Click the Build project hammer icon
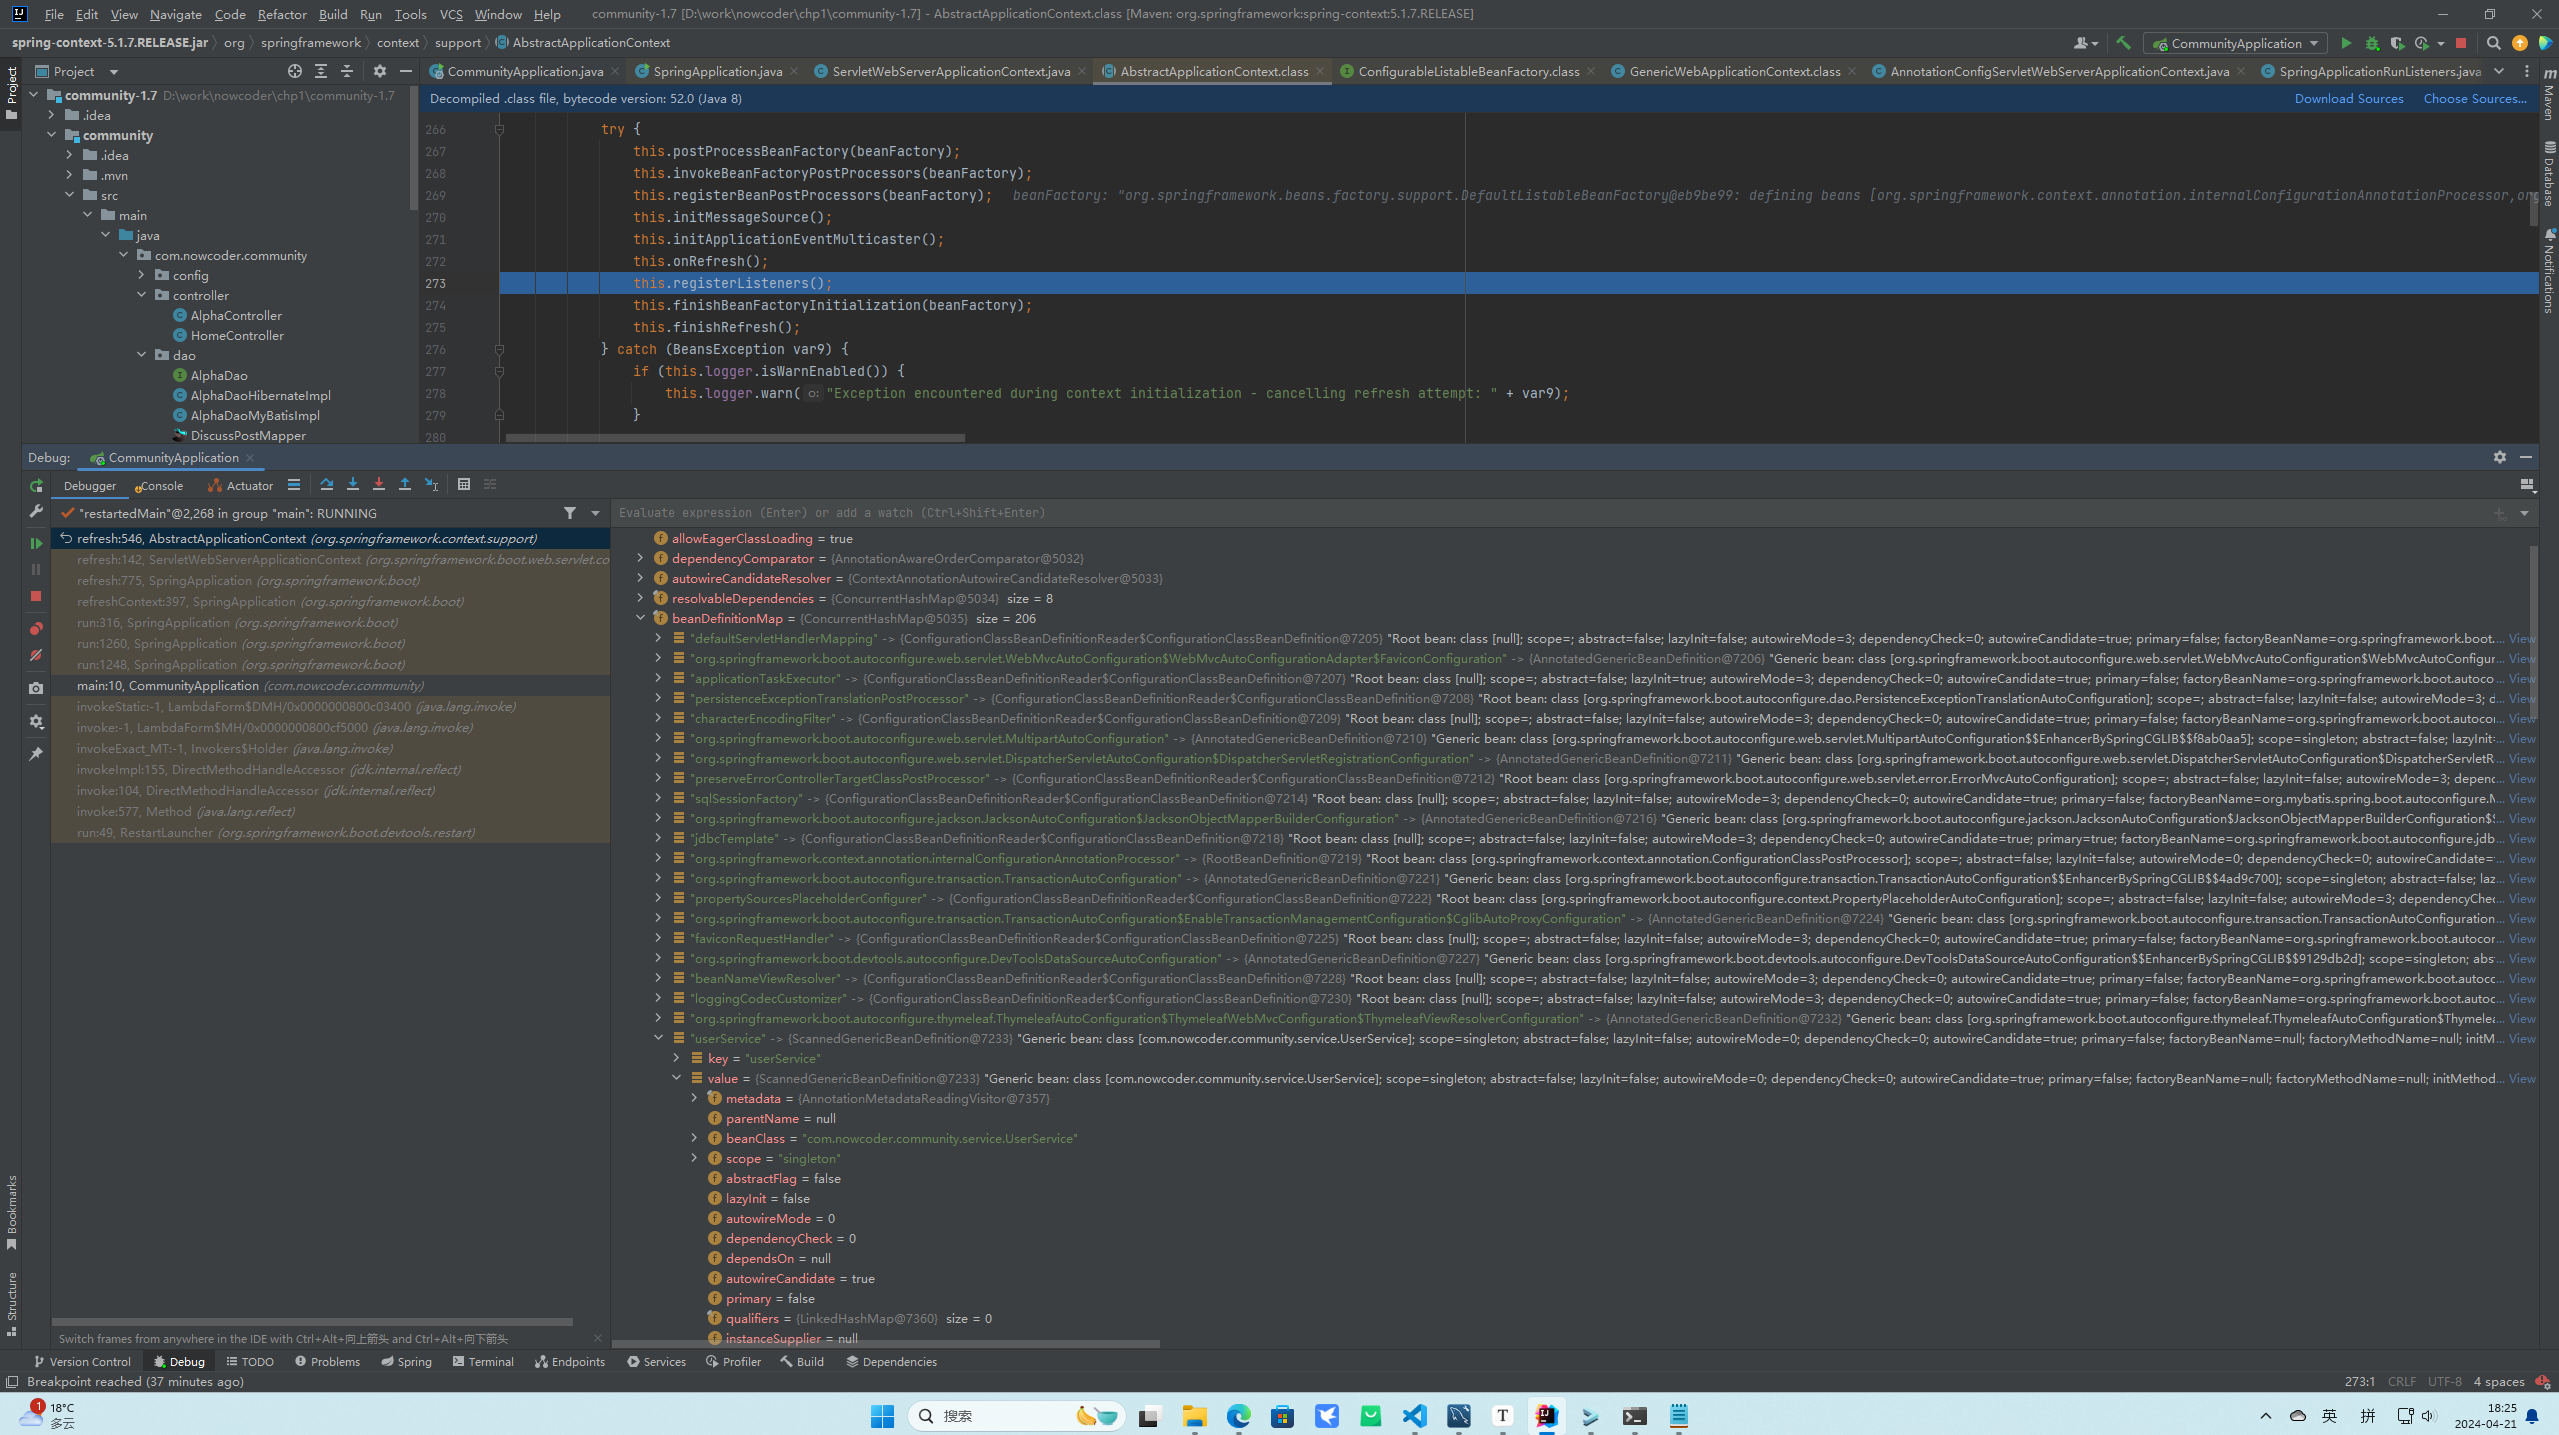 pos(2123,43)
